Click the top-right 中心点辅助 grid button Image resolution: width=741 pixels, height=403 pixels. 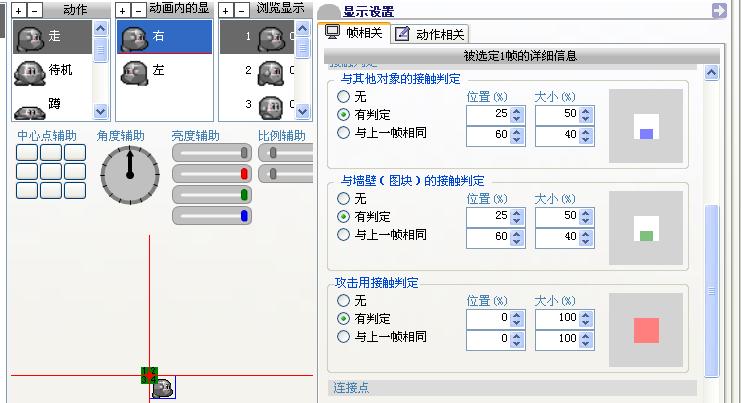[x=75, y=153]
